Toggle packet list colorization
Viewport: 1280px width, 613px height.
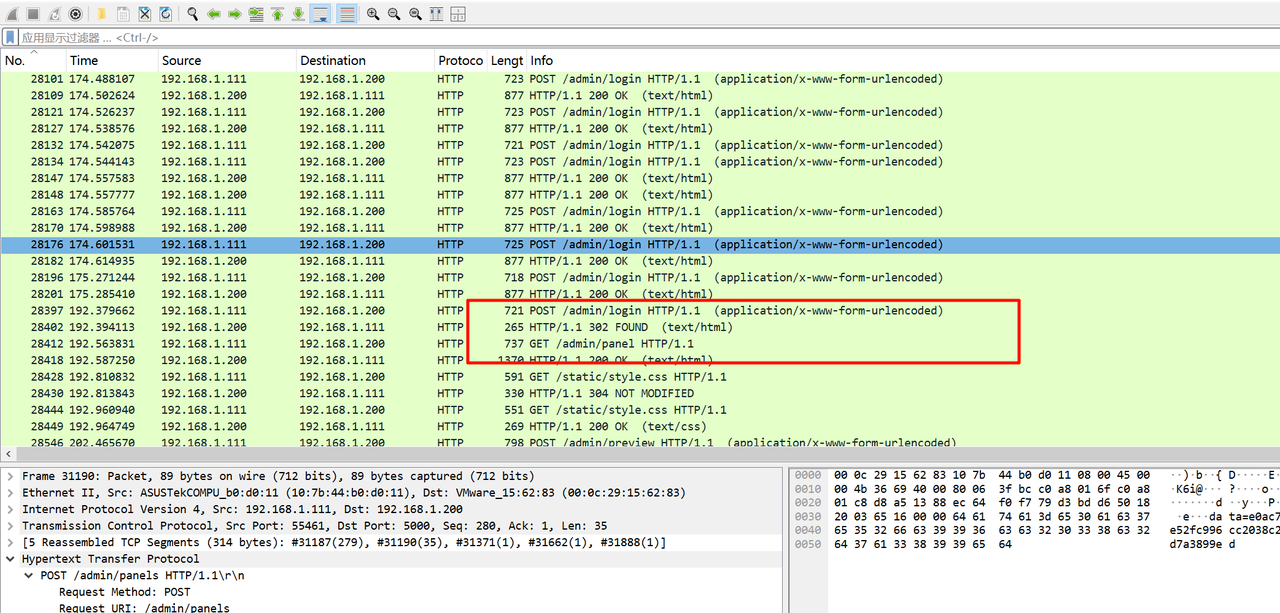346,14
